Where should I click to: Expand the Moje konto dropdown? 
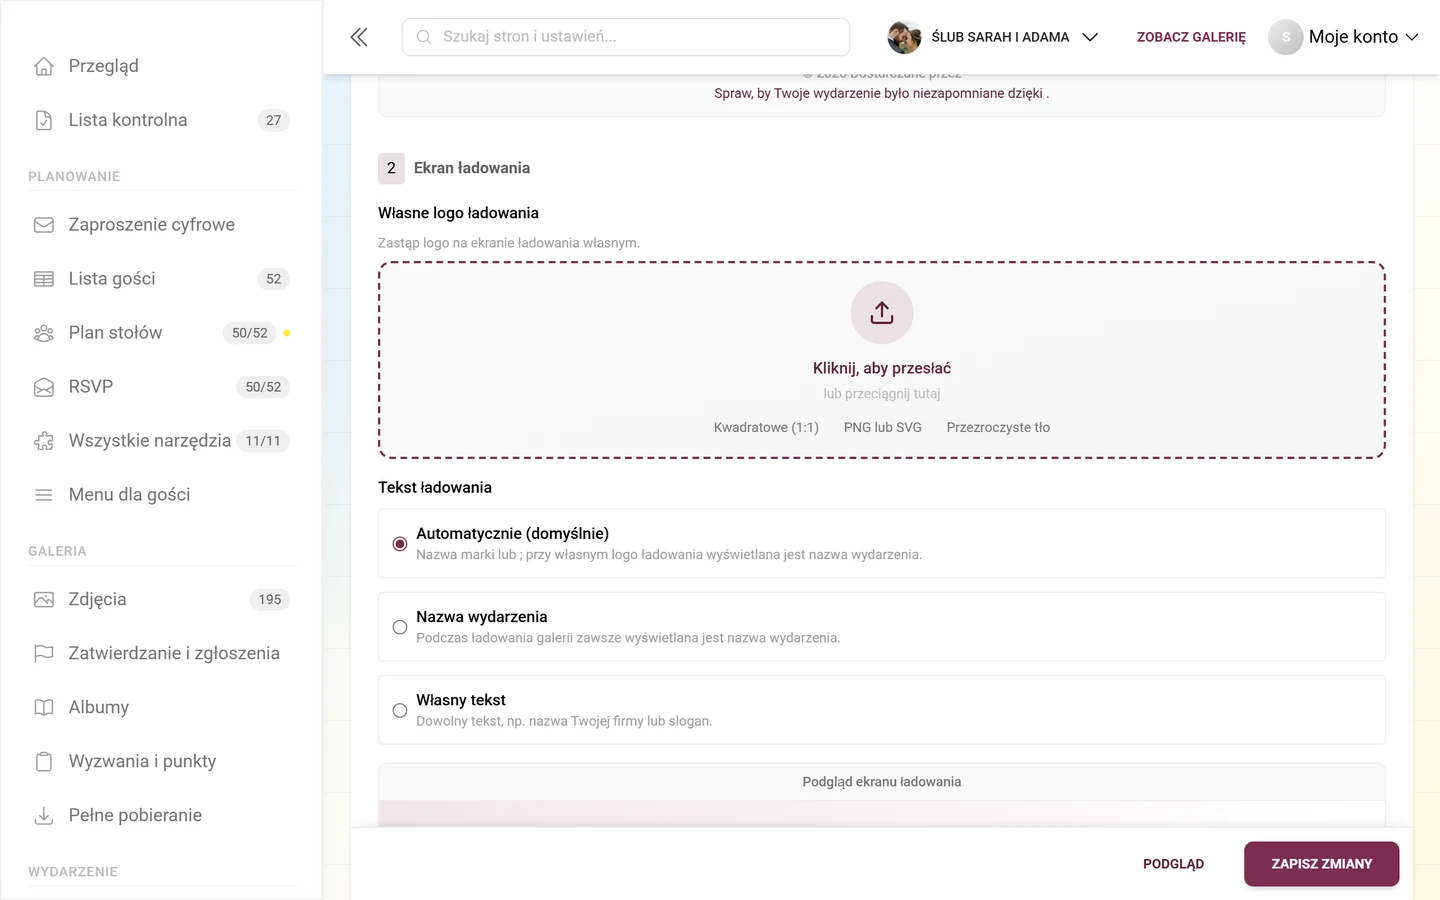pos(1343,37)
